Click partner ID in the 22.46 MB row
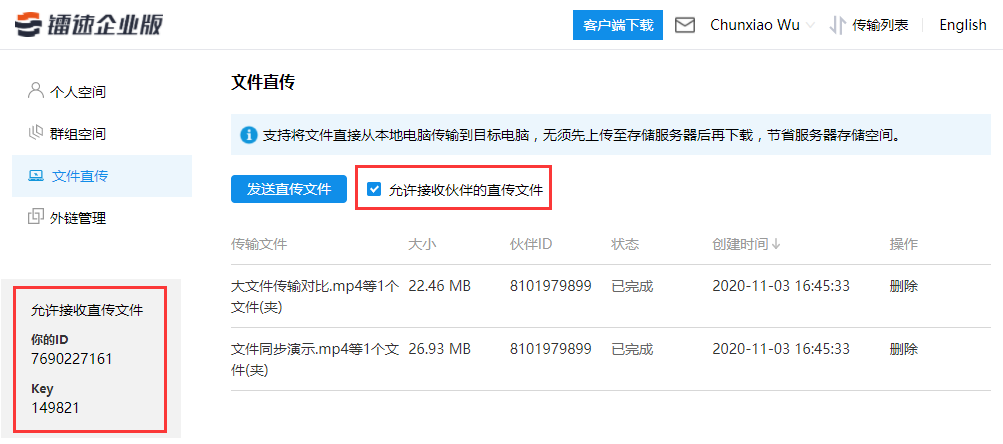1003x444 pixels. click(551, 286)
